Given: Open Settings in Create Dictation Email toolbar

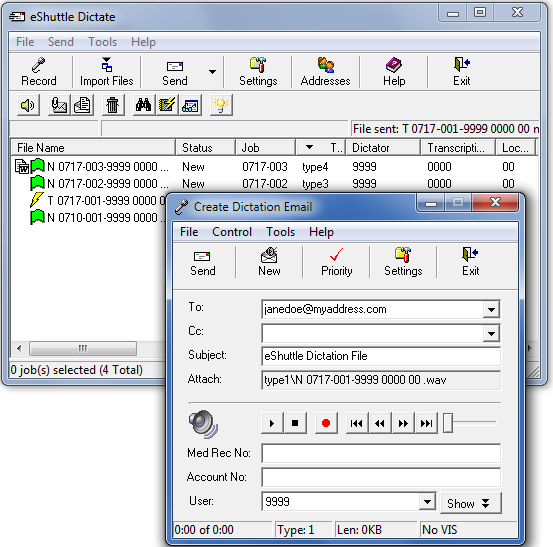Looking at the screenshot, I should click(x=403, y=262).
